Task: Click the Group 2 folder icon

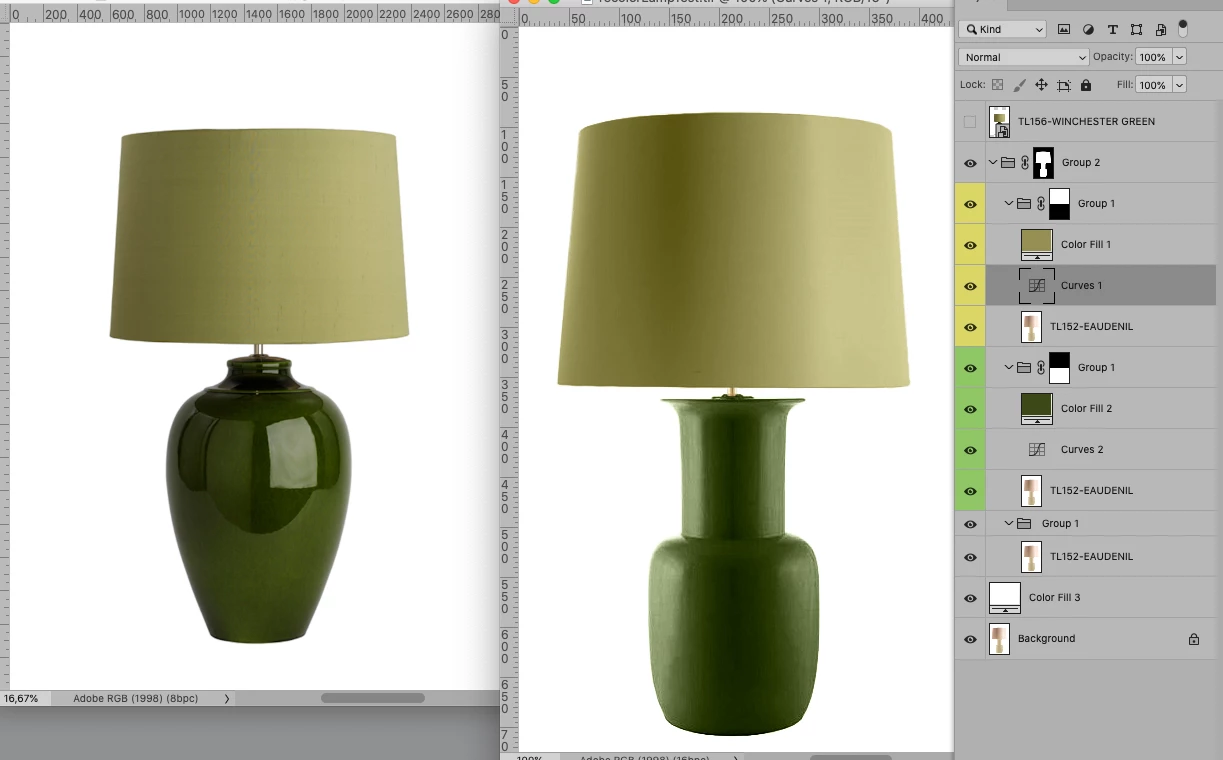Action: (x=1008, y=162)
